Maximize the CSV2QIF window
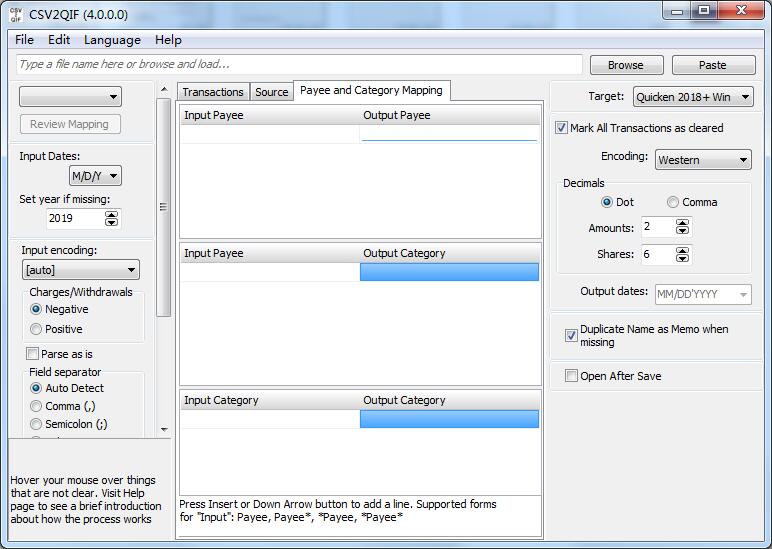Image resolution: width=772 pixels, height=549 pixels. pyautogui.click(x=704, y=11)
